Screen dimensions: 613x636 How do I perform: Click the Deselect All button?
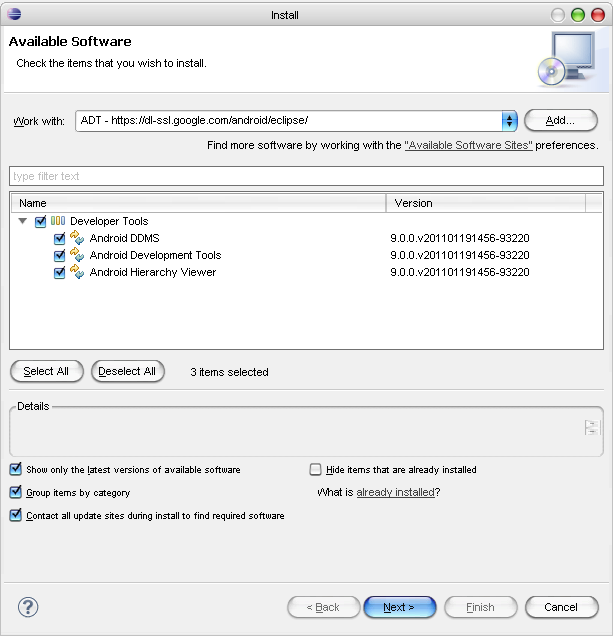click(x=127, y=371)
